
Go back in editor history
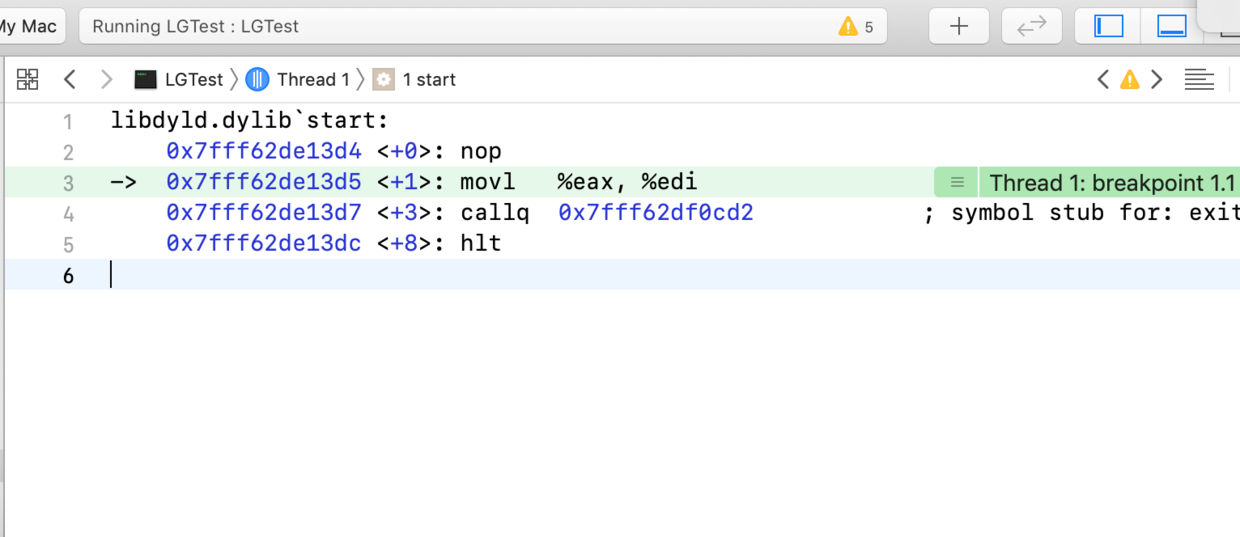pos(69,79)
